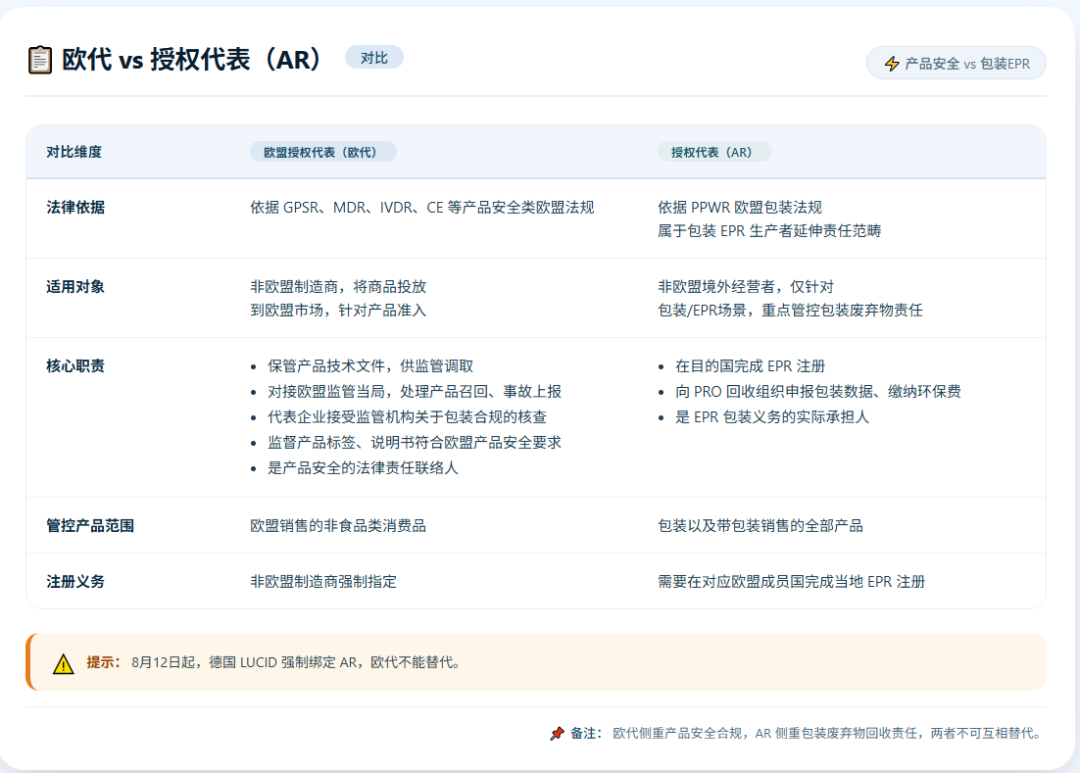The width and height of the screenshot is (1080, 773).
Task: Click the bullet 监督产品标签、说明书符合欧盟产品安全要求
Action: click(415, 442)
